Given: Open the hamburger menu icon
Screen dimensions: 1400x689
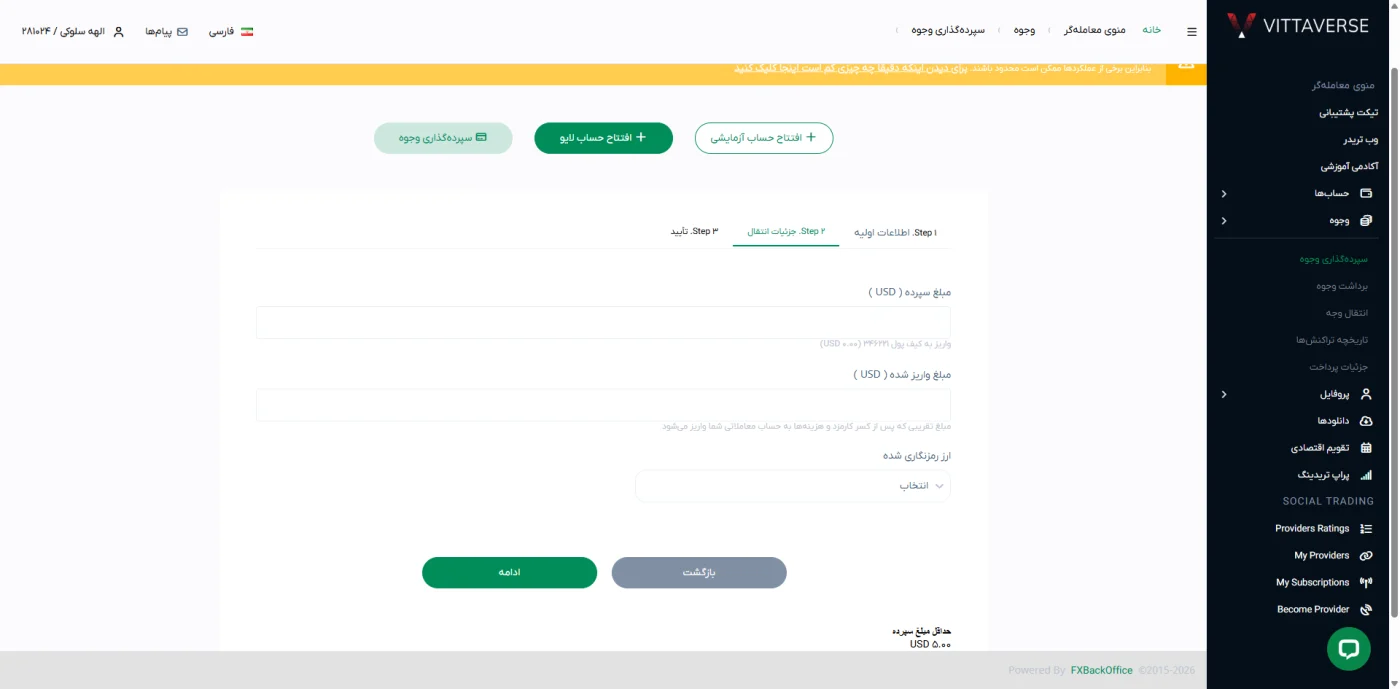Looking at the screenshot, I should coord(1192,32).
